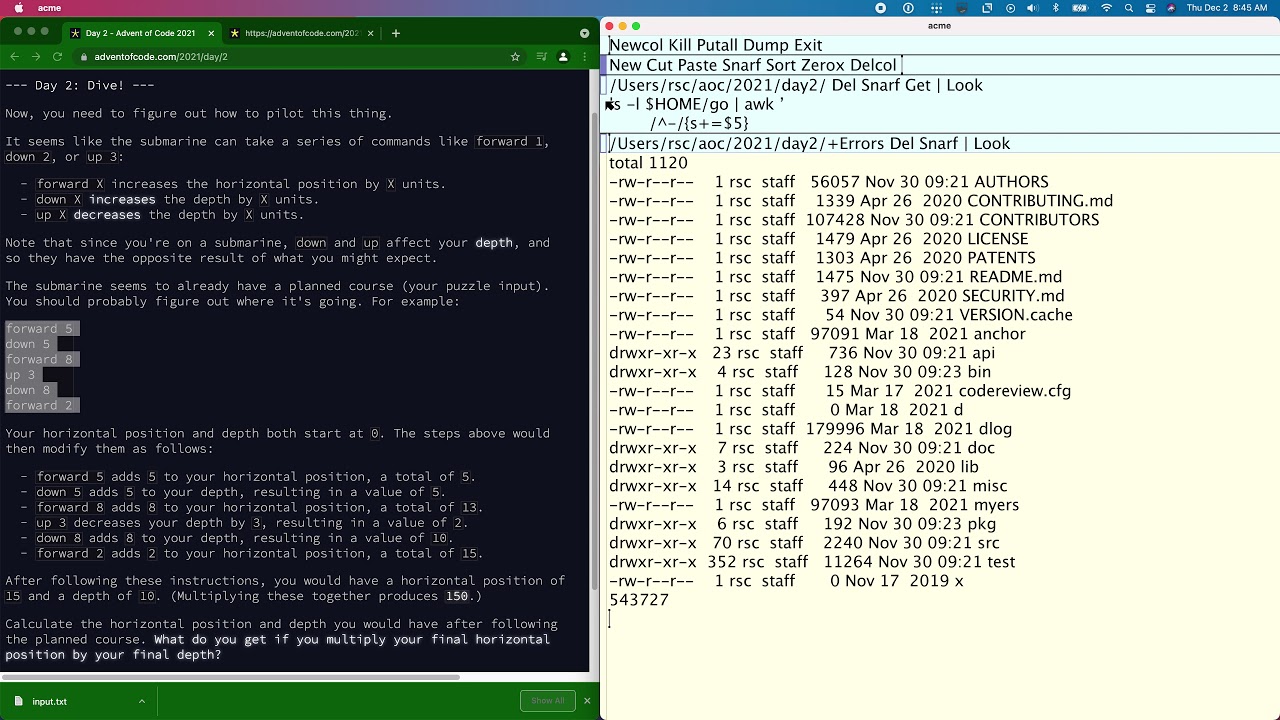The width and height of the screenshot is (1280, 720).
Task: Click the Chrome forward arrow
Action: (x=36, y=57)
